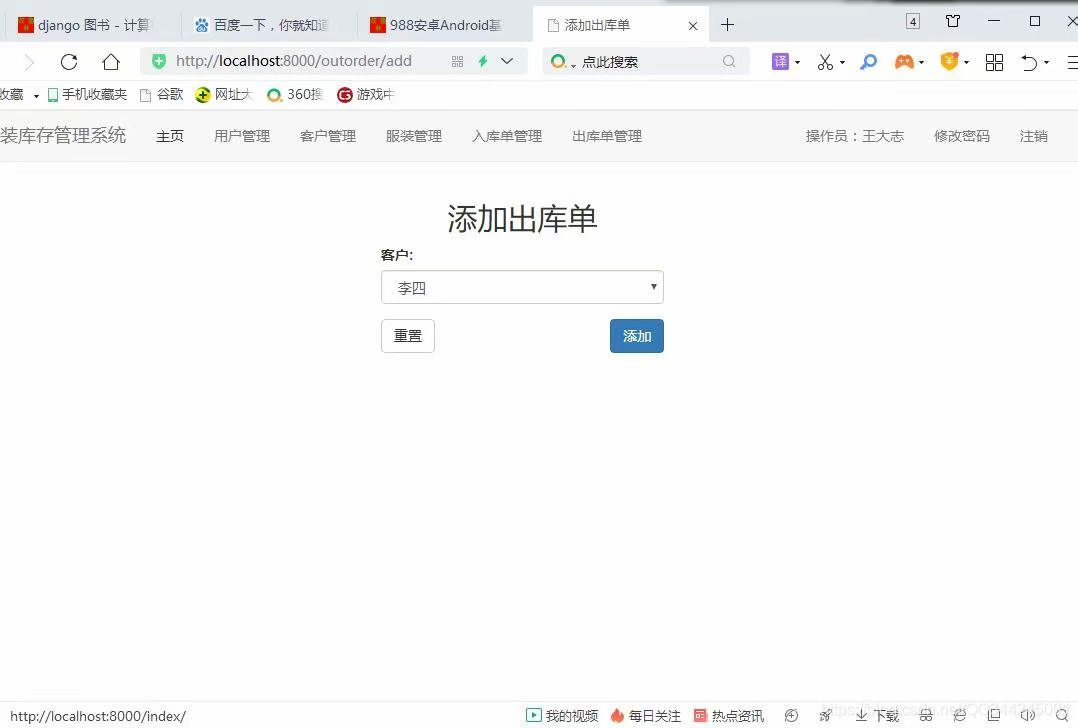Image resolution: width=1078 pixels, height=728 pixels.
Task: Click the scissors screenshot tool icon
Action: click(825, 62)
